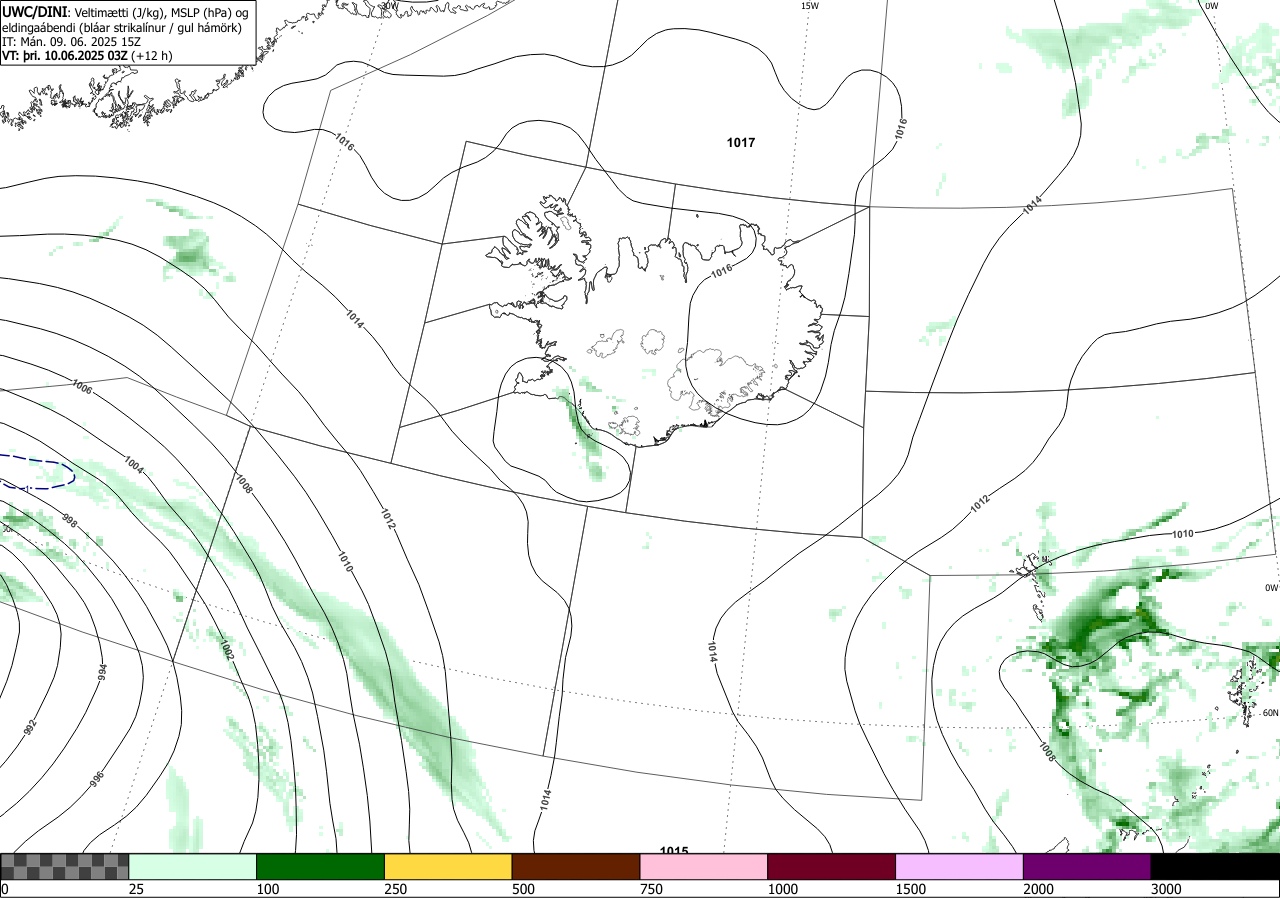Click the legend value 250
The width and height of the screenshot is (1280, 898).
[395, 889]
